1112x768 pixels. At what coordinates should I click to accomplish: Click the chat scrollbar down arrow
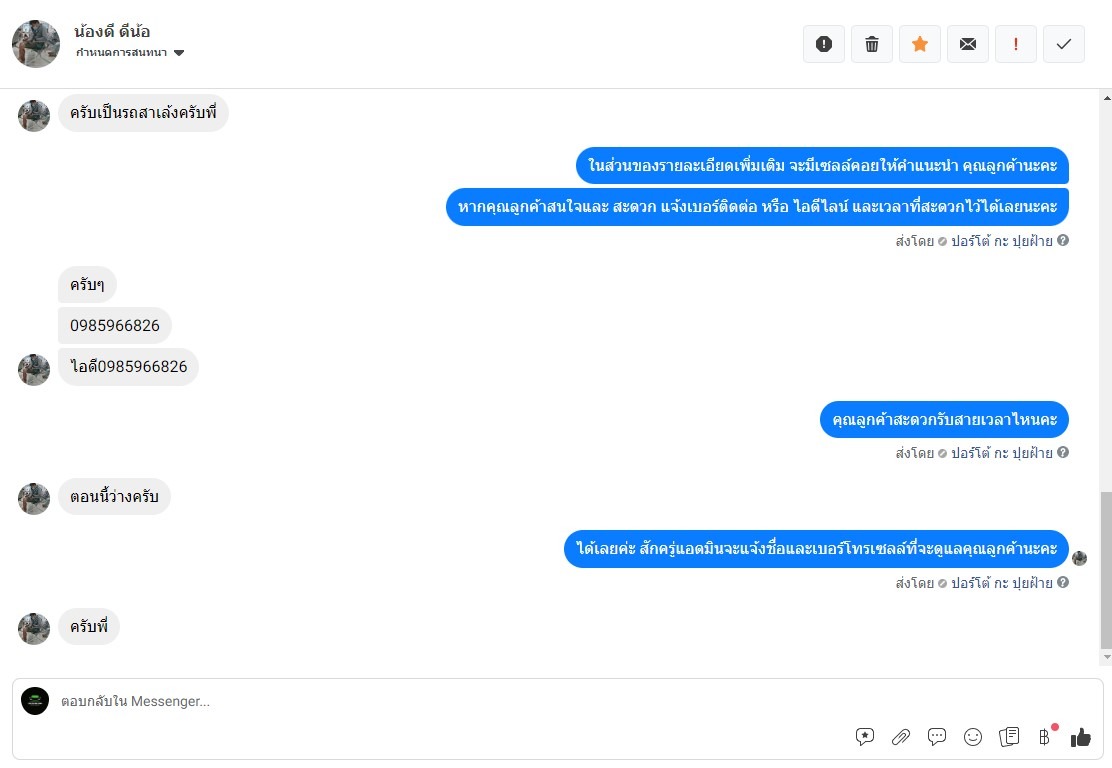1105,657
